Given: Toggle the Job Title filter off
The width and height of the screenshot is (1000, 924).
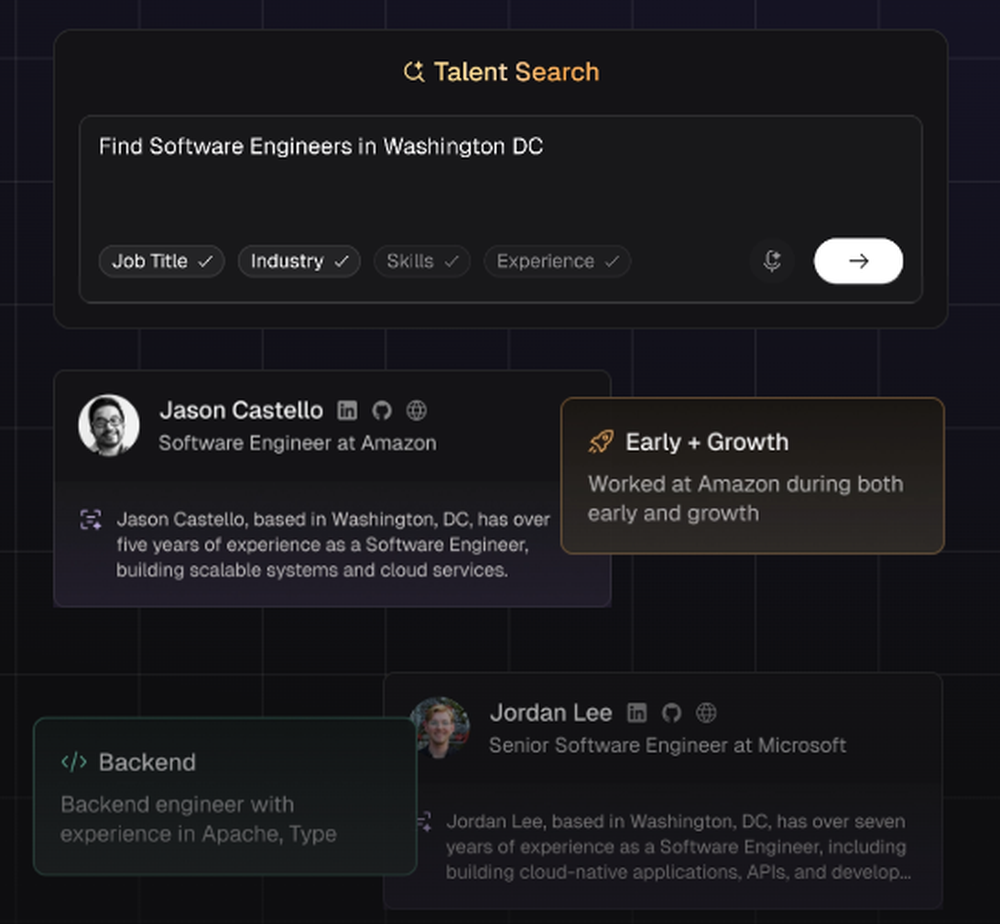Looking at the screenshot, I should click(x=161, y=261).
